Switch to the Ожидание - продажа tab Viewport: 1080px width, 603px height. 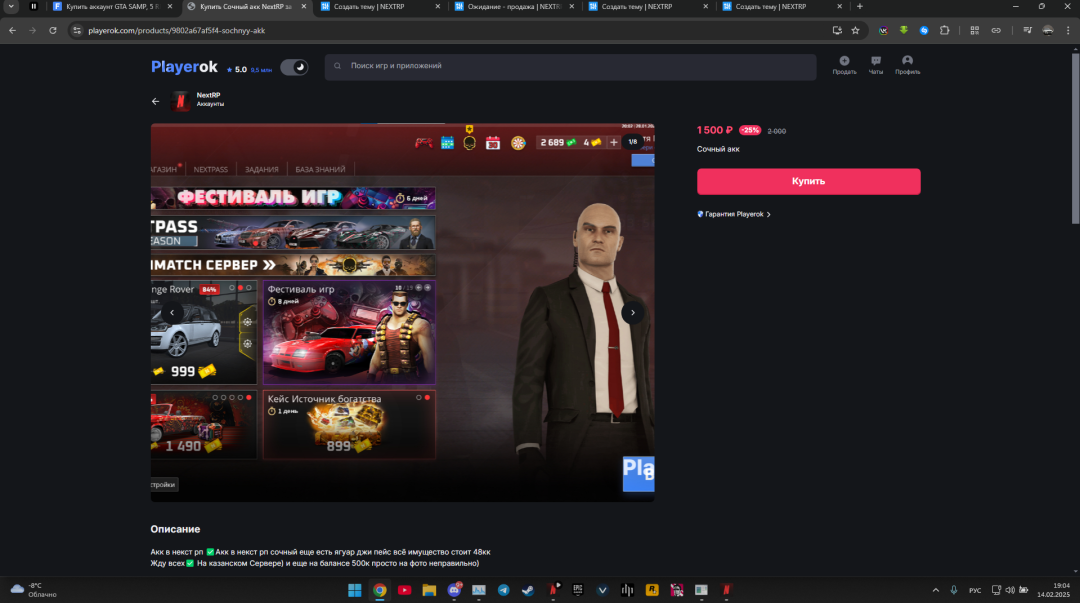[515, 6]
